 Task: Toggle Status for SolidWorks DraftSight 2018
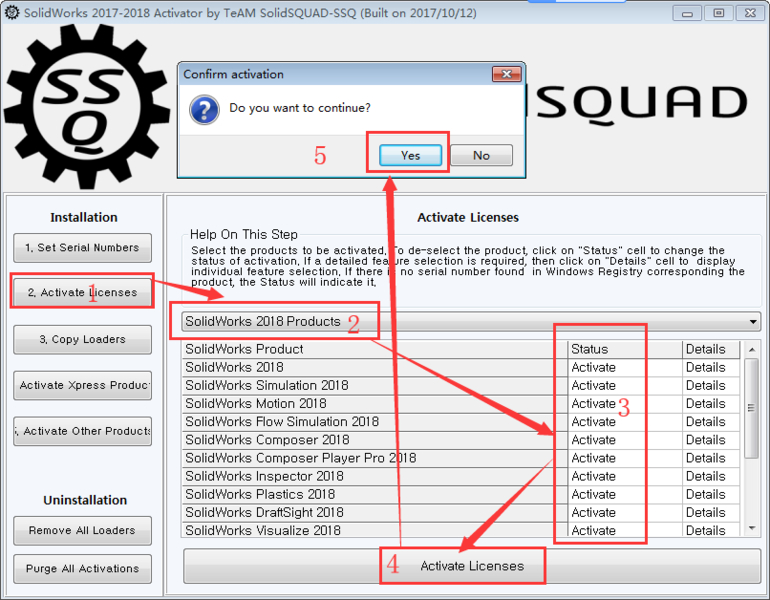624,513
